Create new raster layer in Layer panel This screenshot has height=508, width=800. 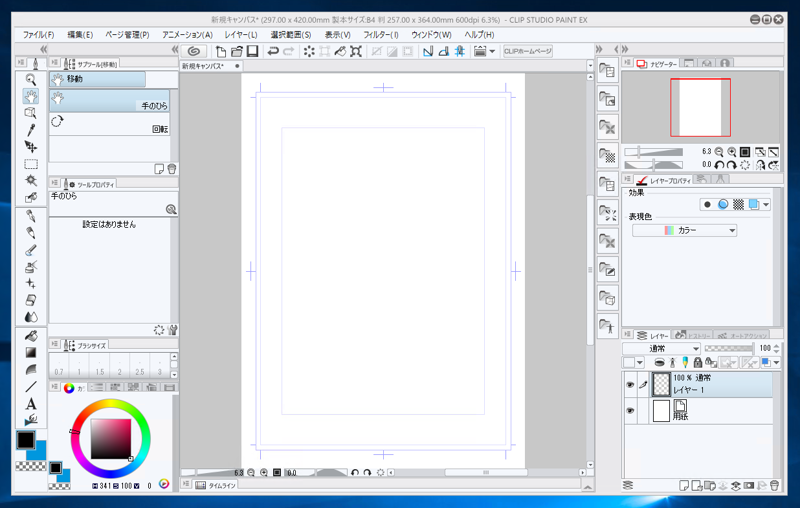coord(684,486)
